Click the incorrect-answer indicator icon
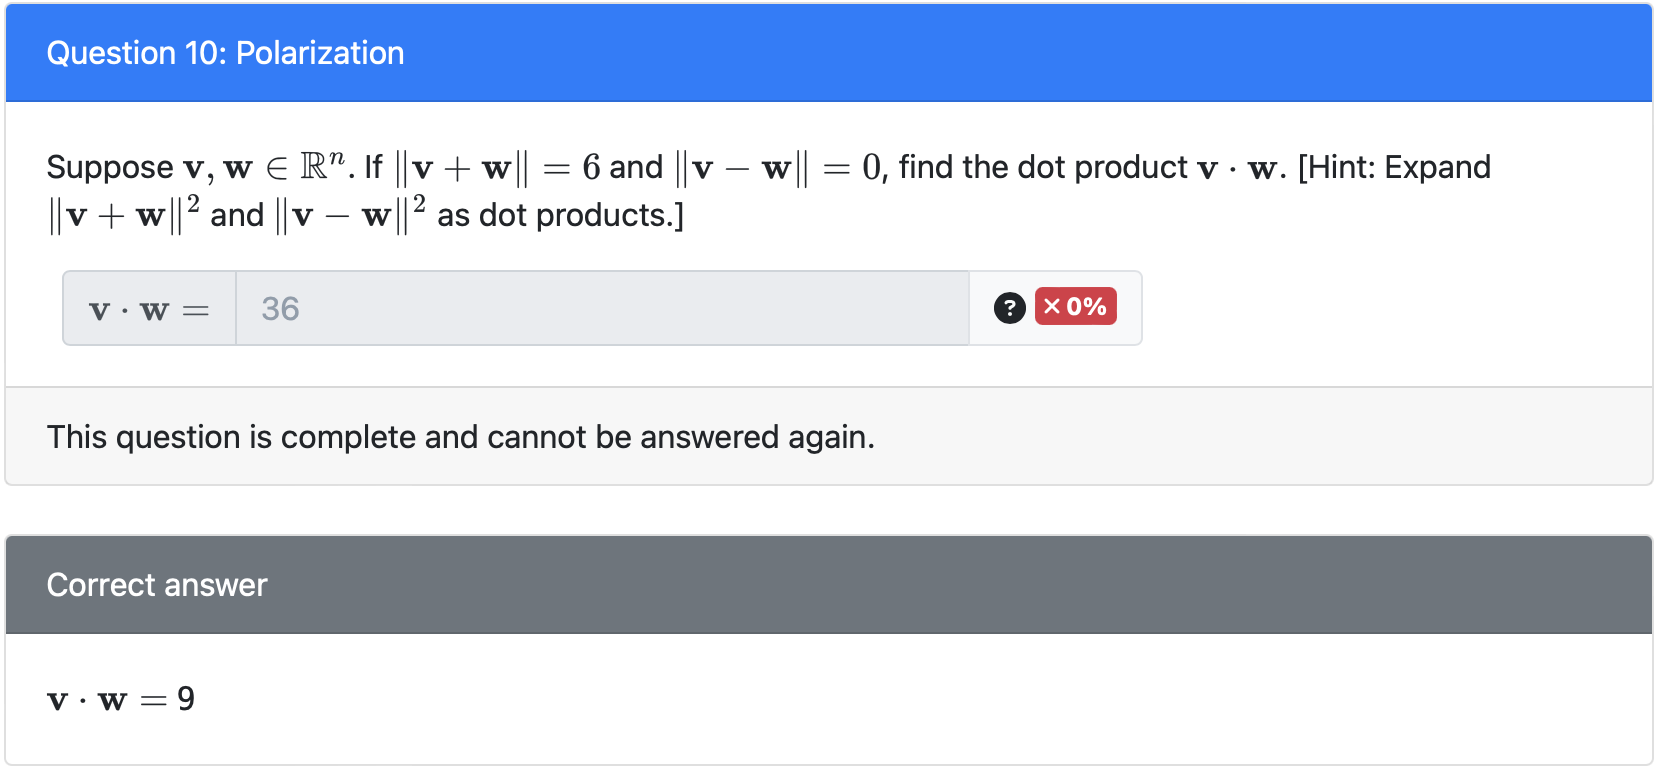This screenshot has height=770, width=1658. click(1076, 307)
